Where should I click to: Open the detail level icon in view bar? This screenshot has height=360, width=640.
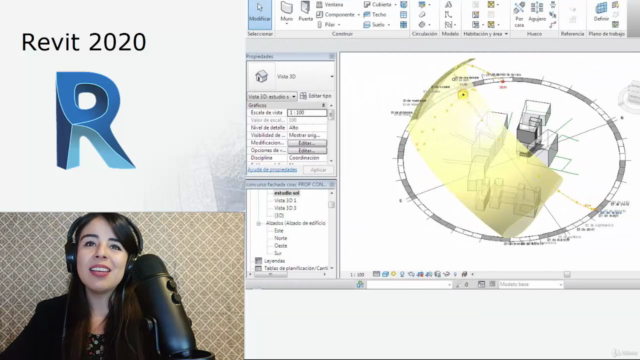pos(376,274)
